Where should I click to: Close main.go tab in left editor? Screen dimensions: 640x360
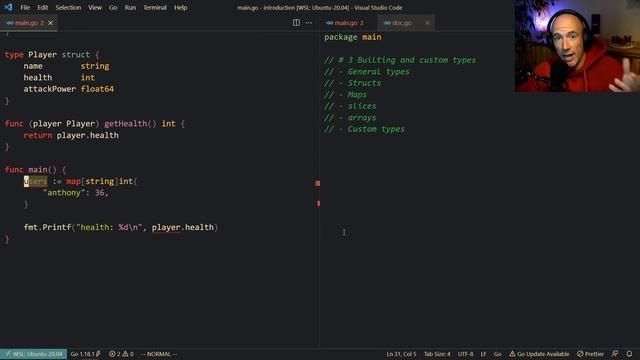pyautogui.click(x=51, y=23)
